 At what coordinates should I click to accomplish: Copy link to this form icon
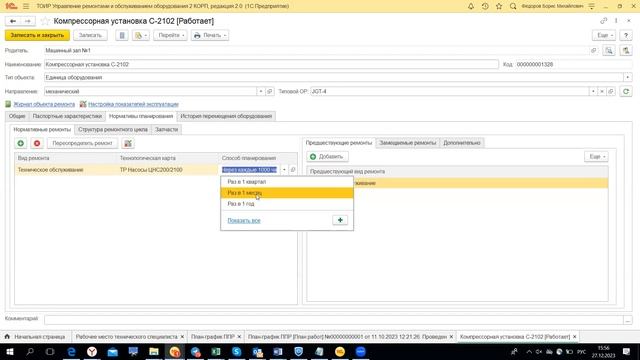click(603, 21)
